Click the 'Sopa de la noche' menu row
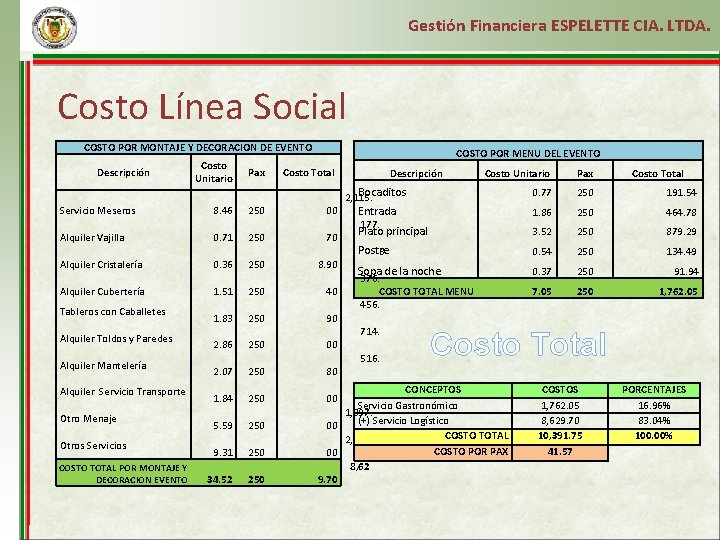 [x=399, y=271]
